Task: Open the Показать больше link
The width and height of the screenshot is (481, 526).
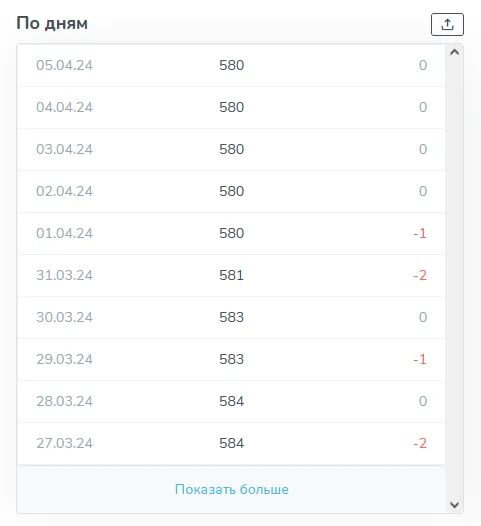Action: point(231,489)
